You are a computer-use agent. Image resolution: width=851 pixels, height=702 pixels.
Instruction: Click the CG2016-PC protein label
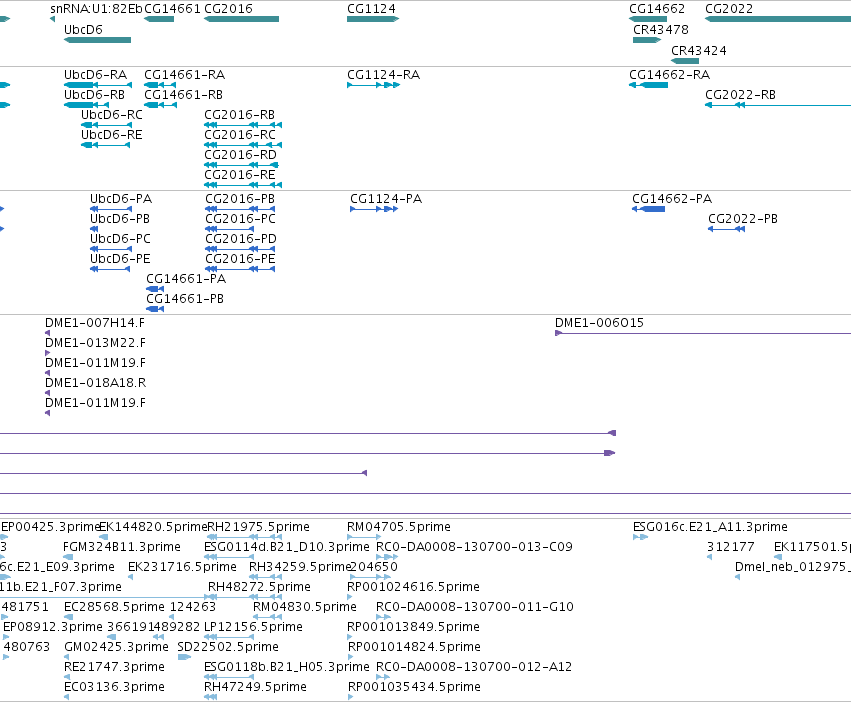click(x=240, y=219)
